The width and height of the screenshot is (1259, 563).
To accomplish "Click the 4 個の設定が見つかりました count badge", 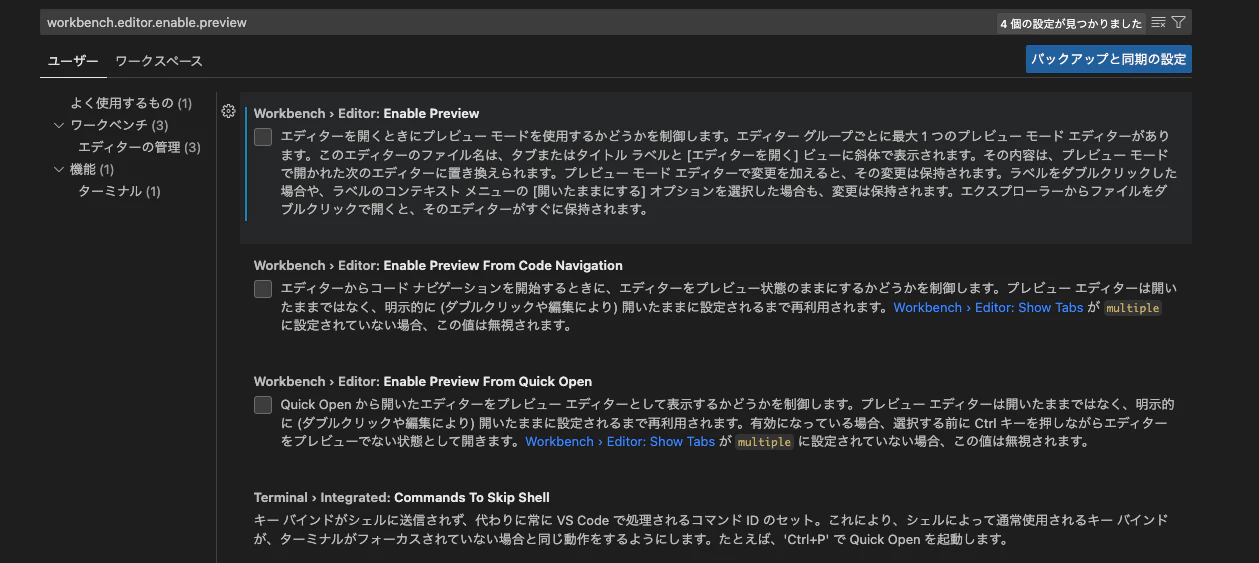I will [1071, 23].
